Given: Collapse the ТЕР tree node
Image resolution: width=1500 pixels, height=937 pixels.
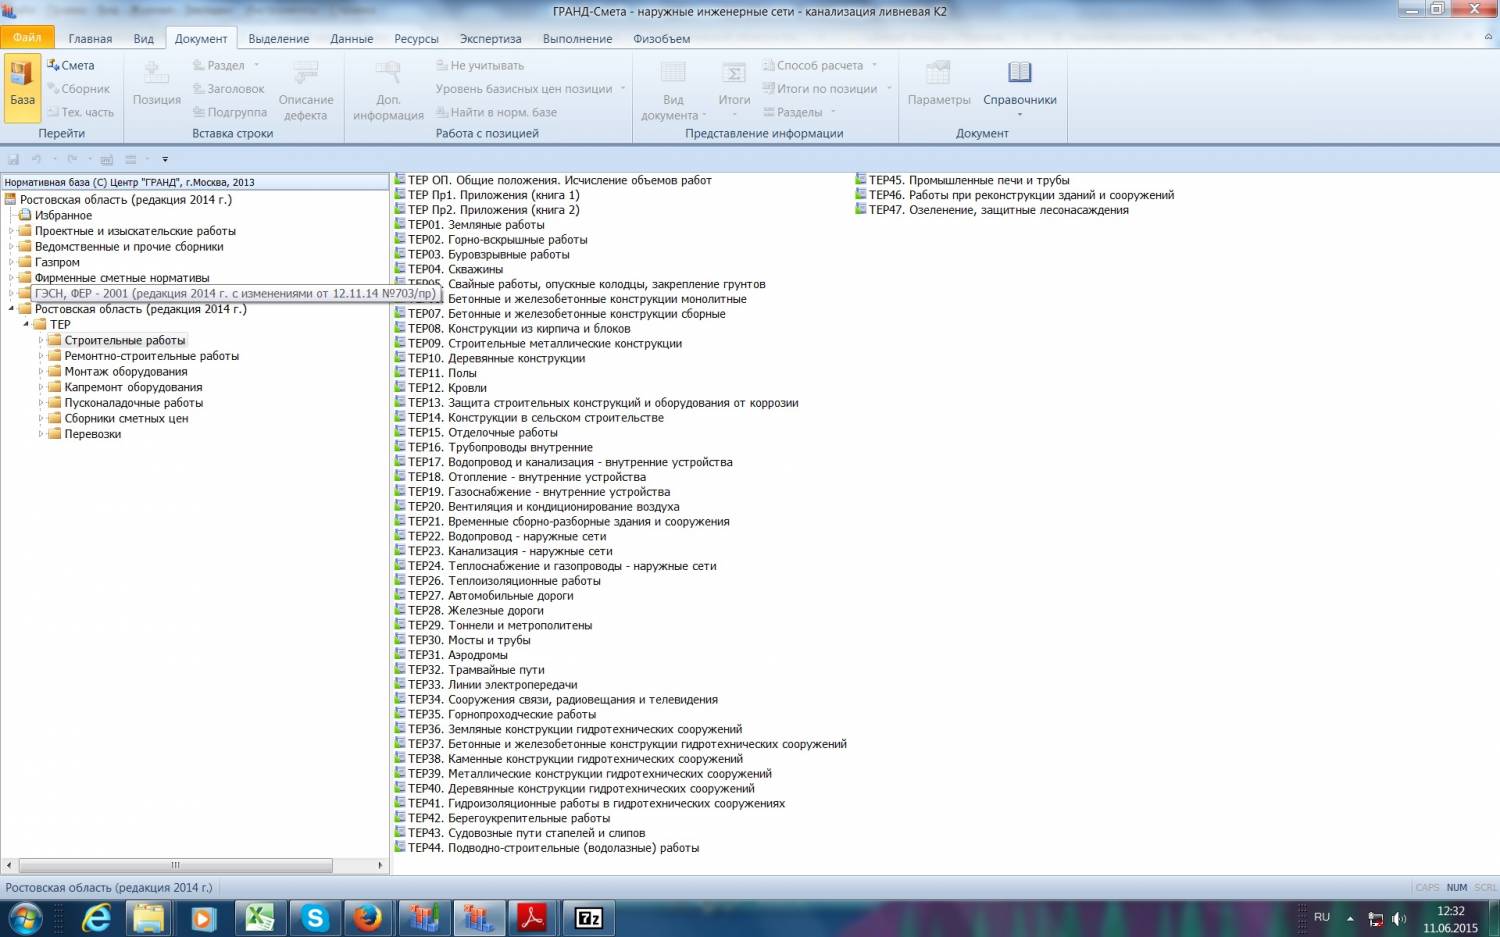Looking at the screenshot, I should (27, 324).
